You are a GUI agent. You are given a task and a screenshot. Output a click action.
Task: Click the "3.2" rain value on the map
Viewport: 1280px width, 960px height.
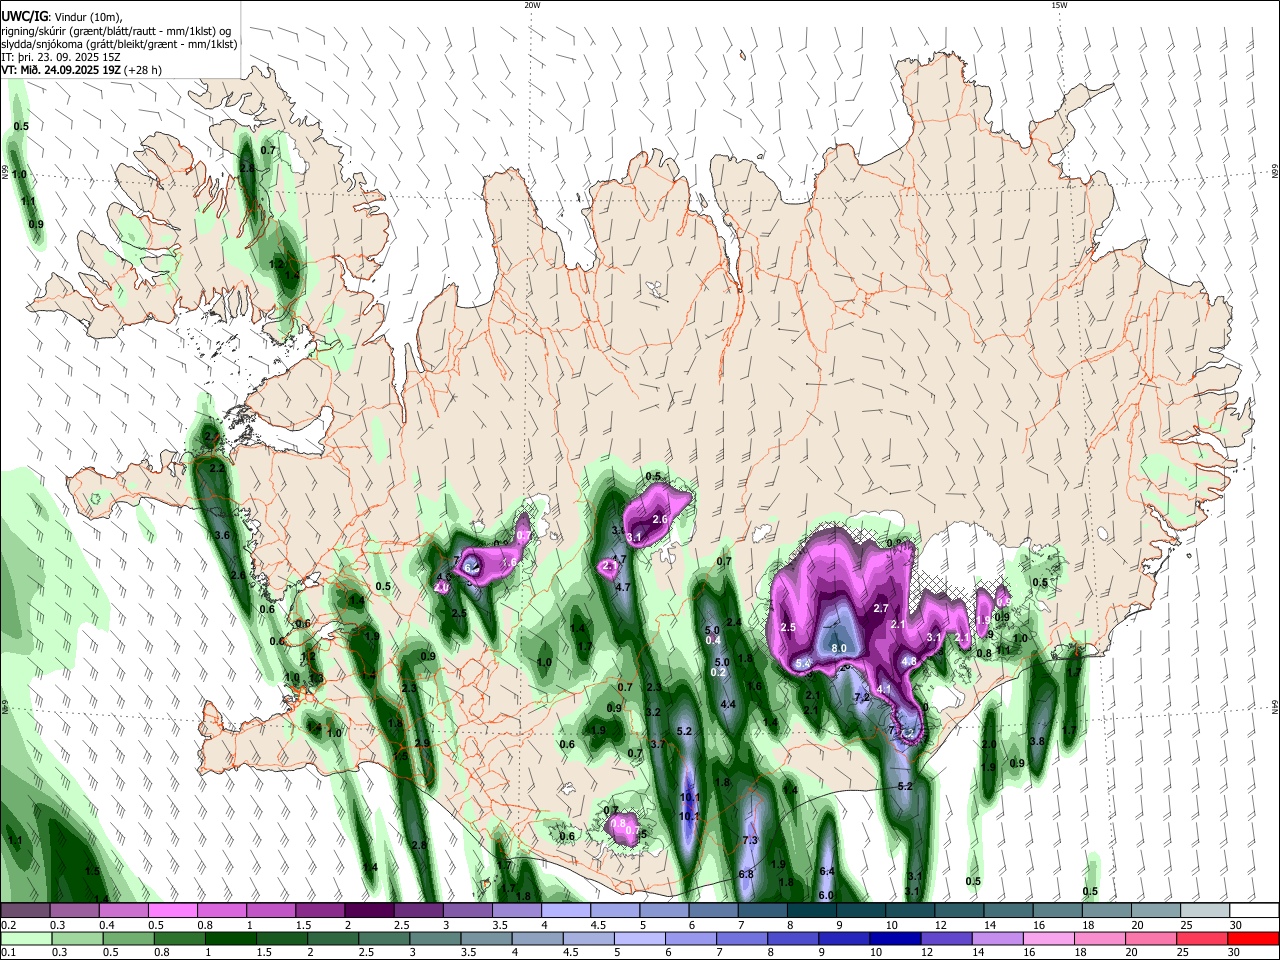[x=654, y=712]
